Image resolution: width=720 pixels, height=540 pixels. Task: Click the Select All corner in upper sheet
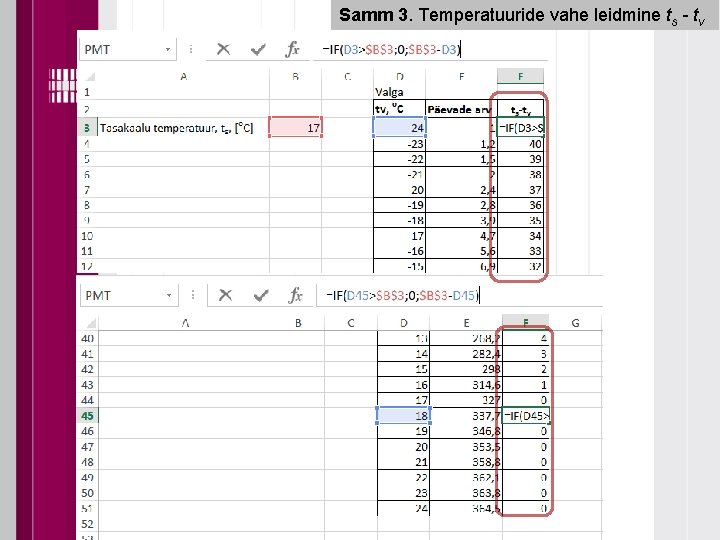pos(90,76)
